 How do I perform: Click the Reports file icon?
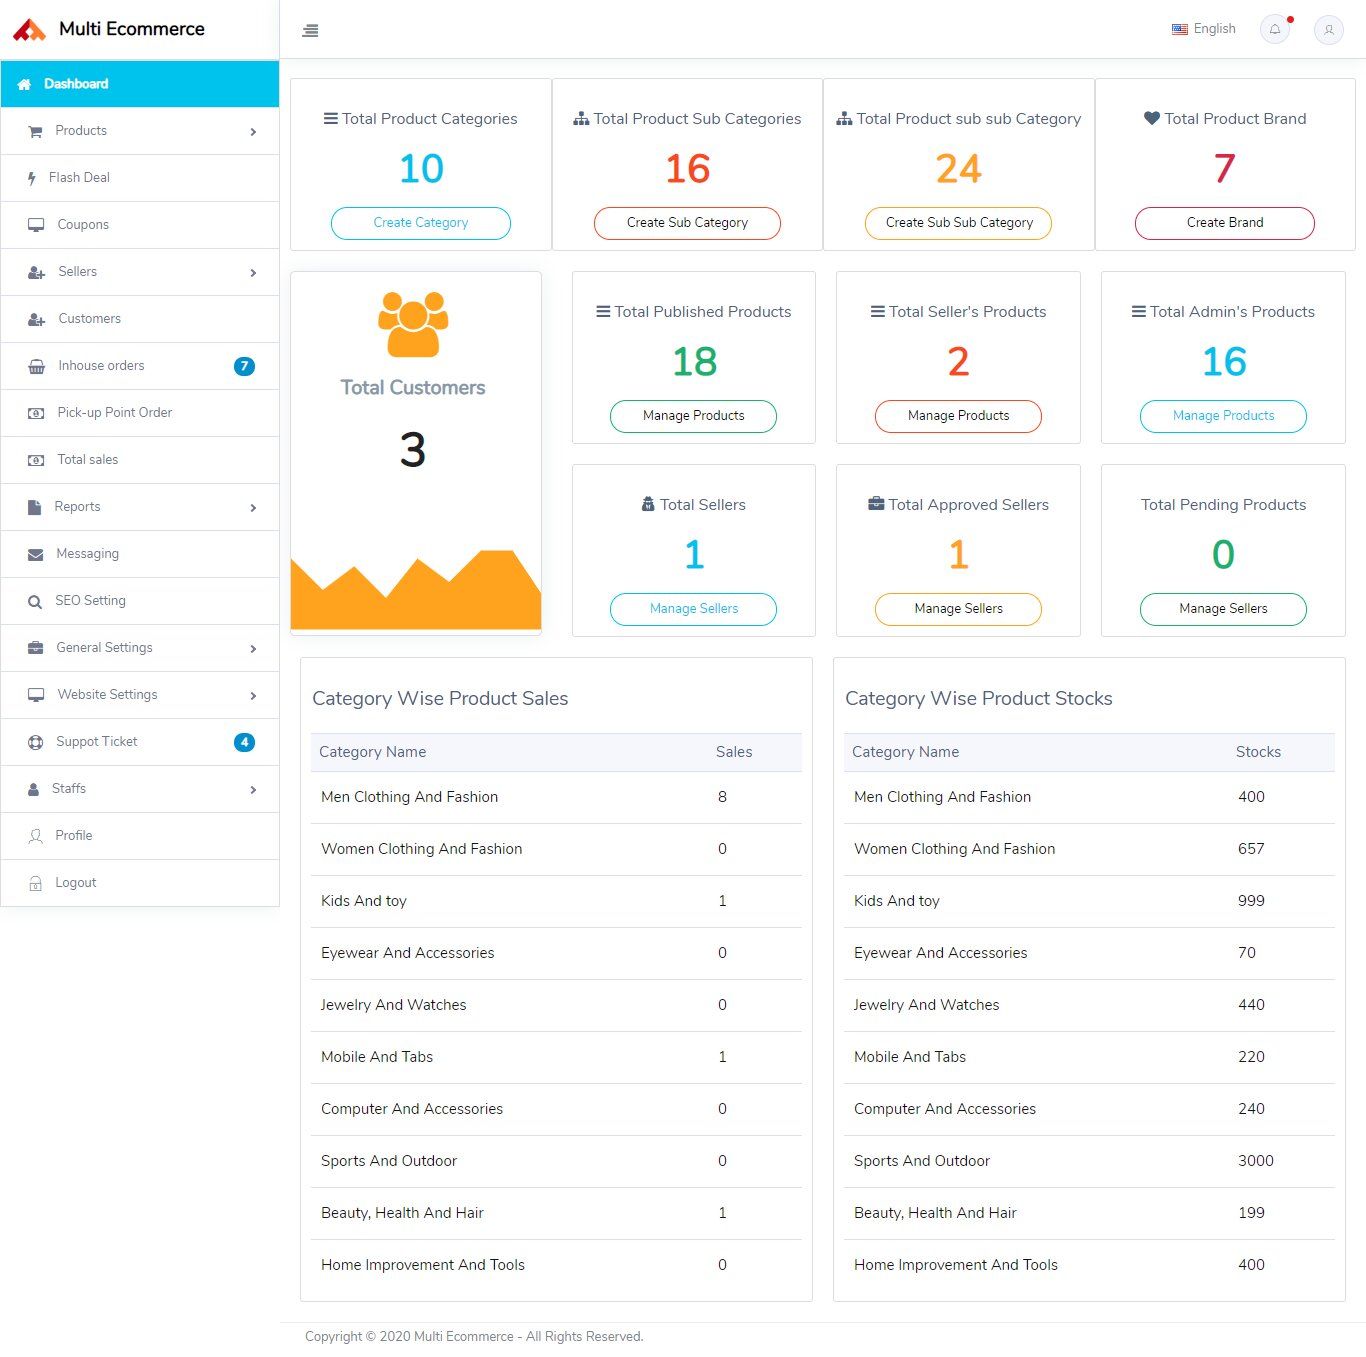35,507
